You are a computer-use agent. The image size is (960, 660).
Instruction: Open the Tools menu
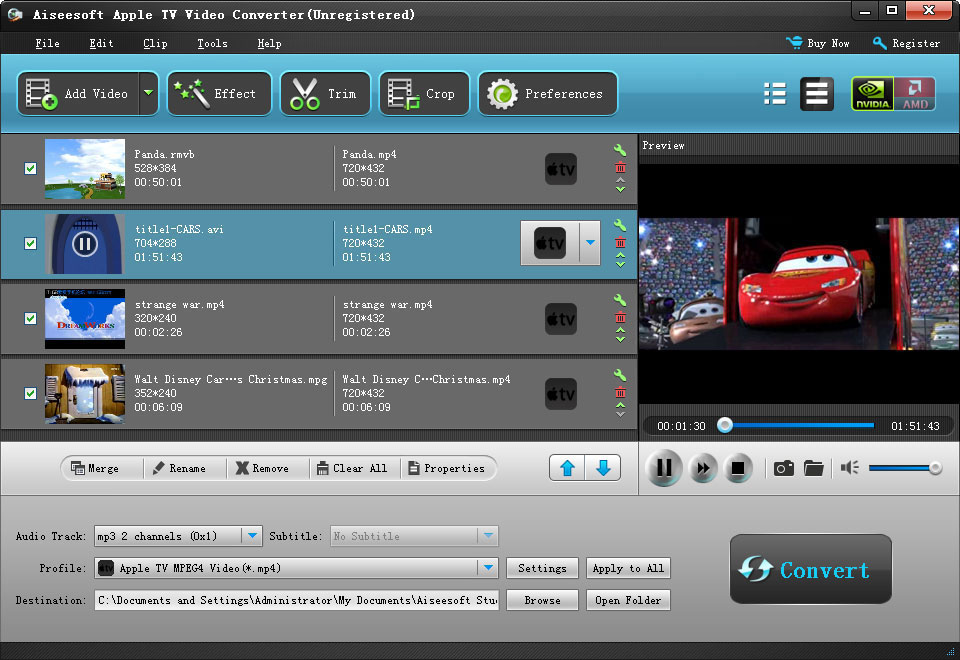212,43
